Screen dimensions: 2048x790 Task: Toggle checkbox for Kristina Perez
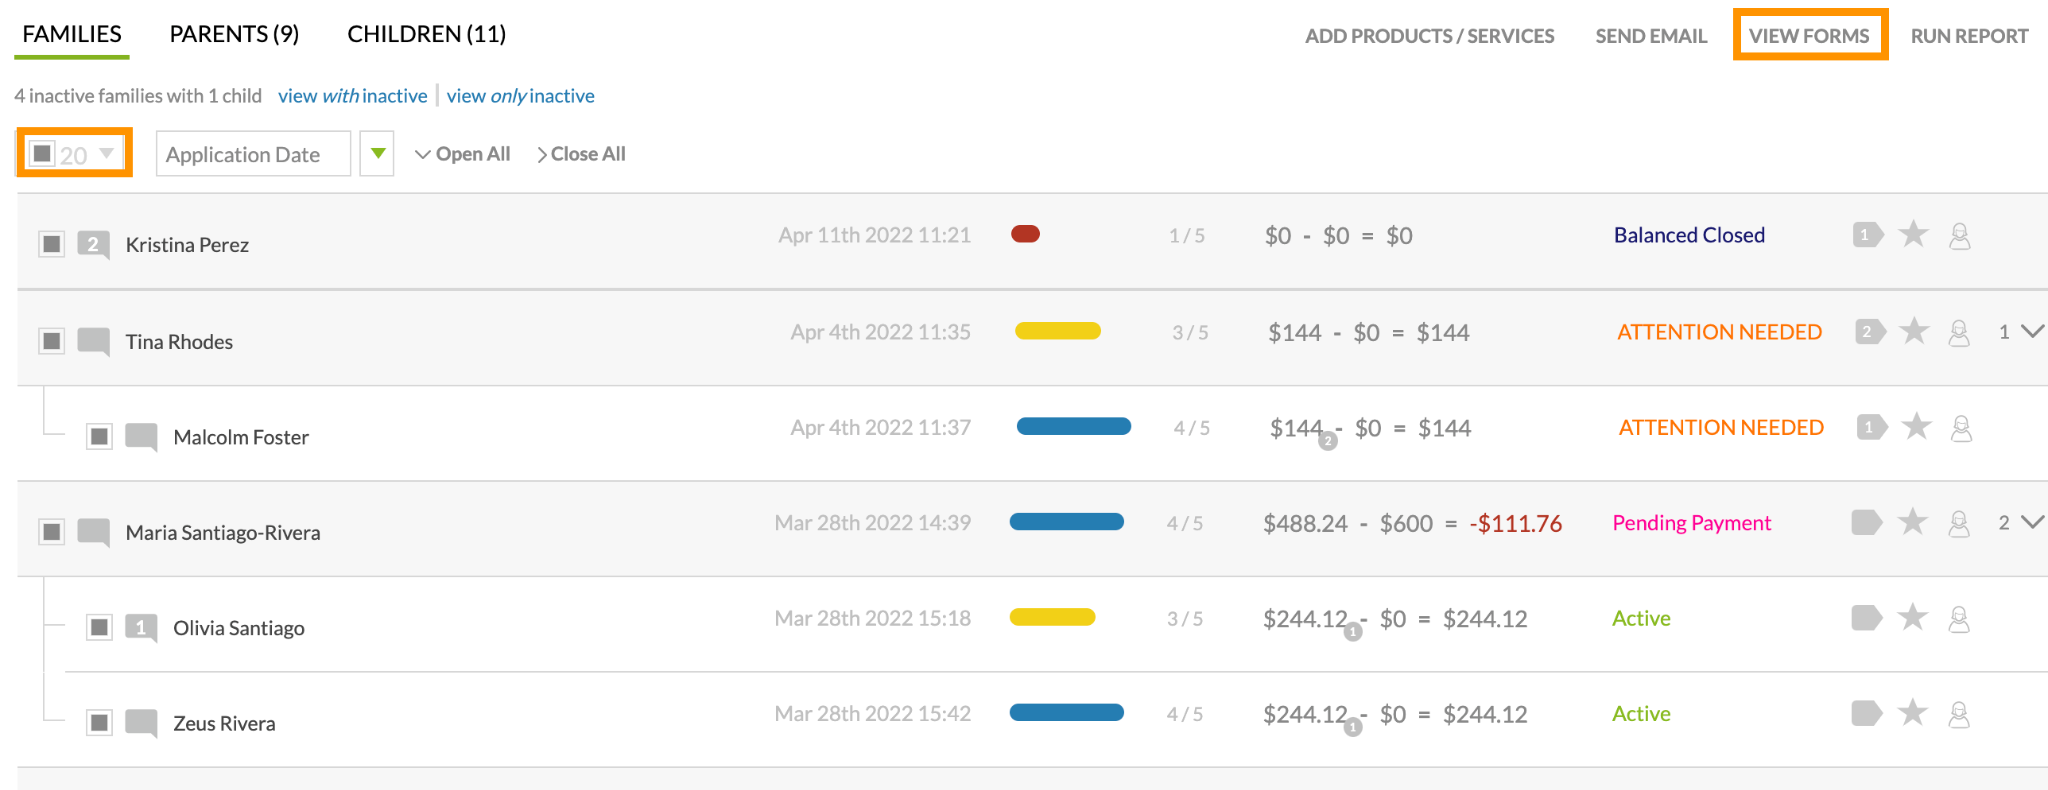(x=52, y=245)
